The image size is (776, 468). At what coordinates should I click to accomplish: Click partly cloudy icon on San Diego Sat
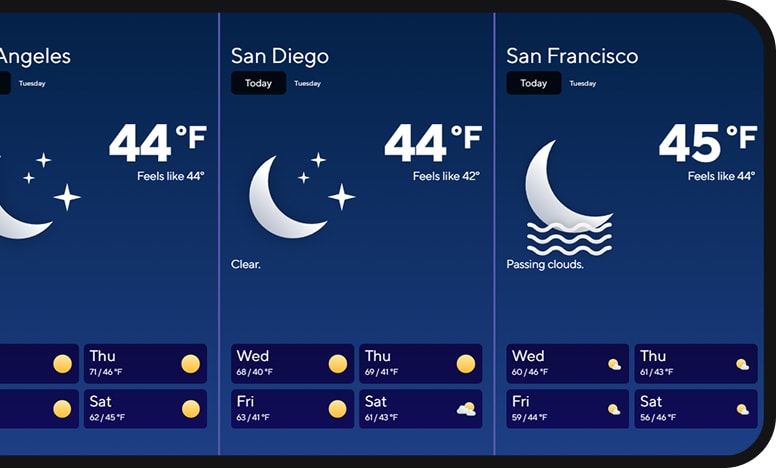pos(466,409)
